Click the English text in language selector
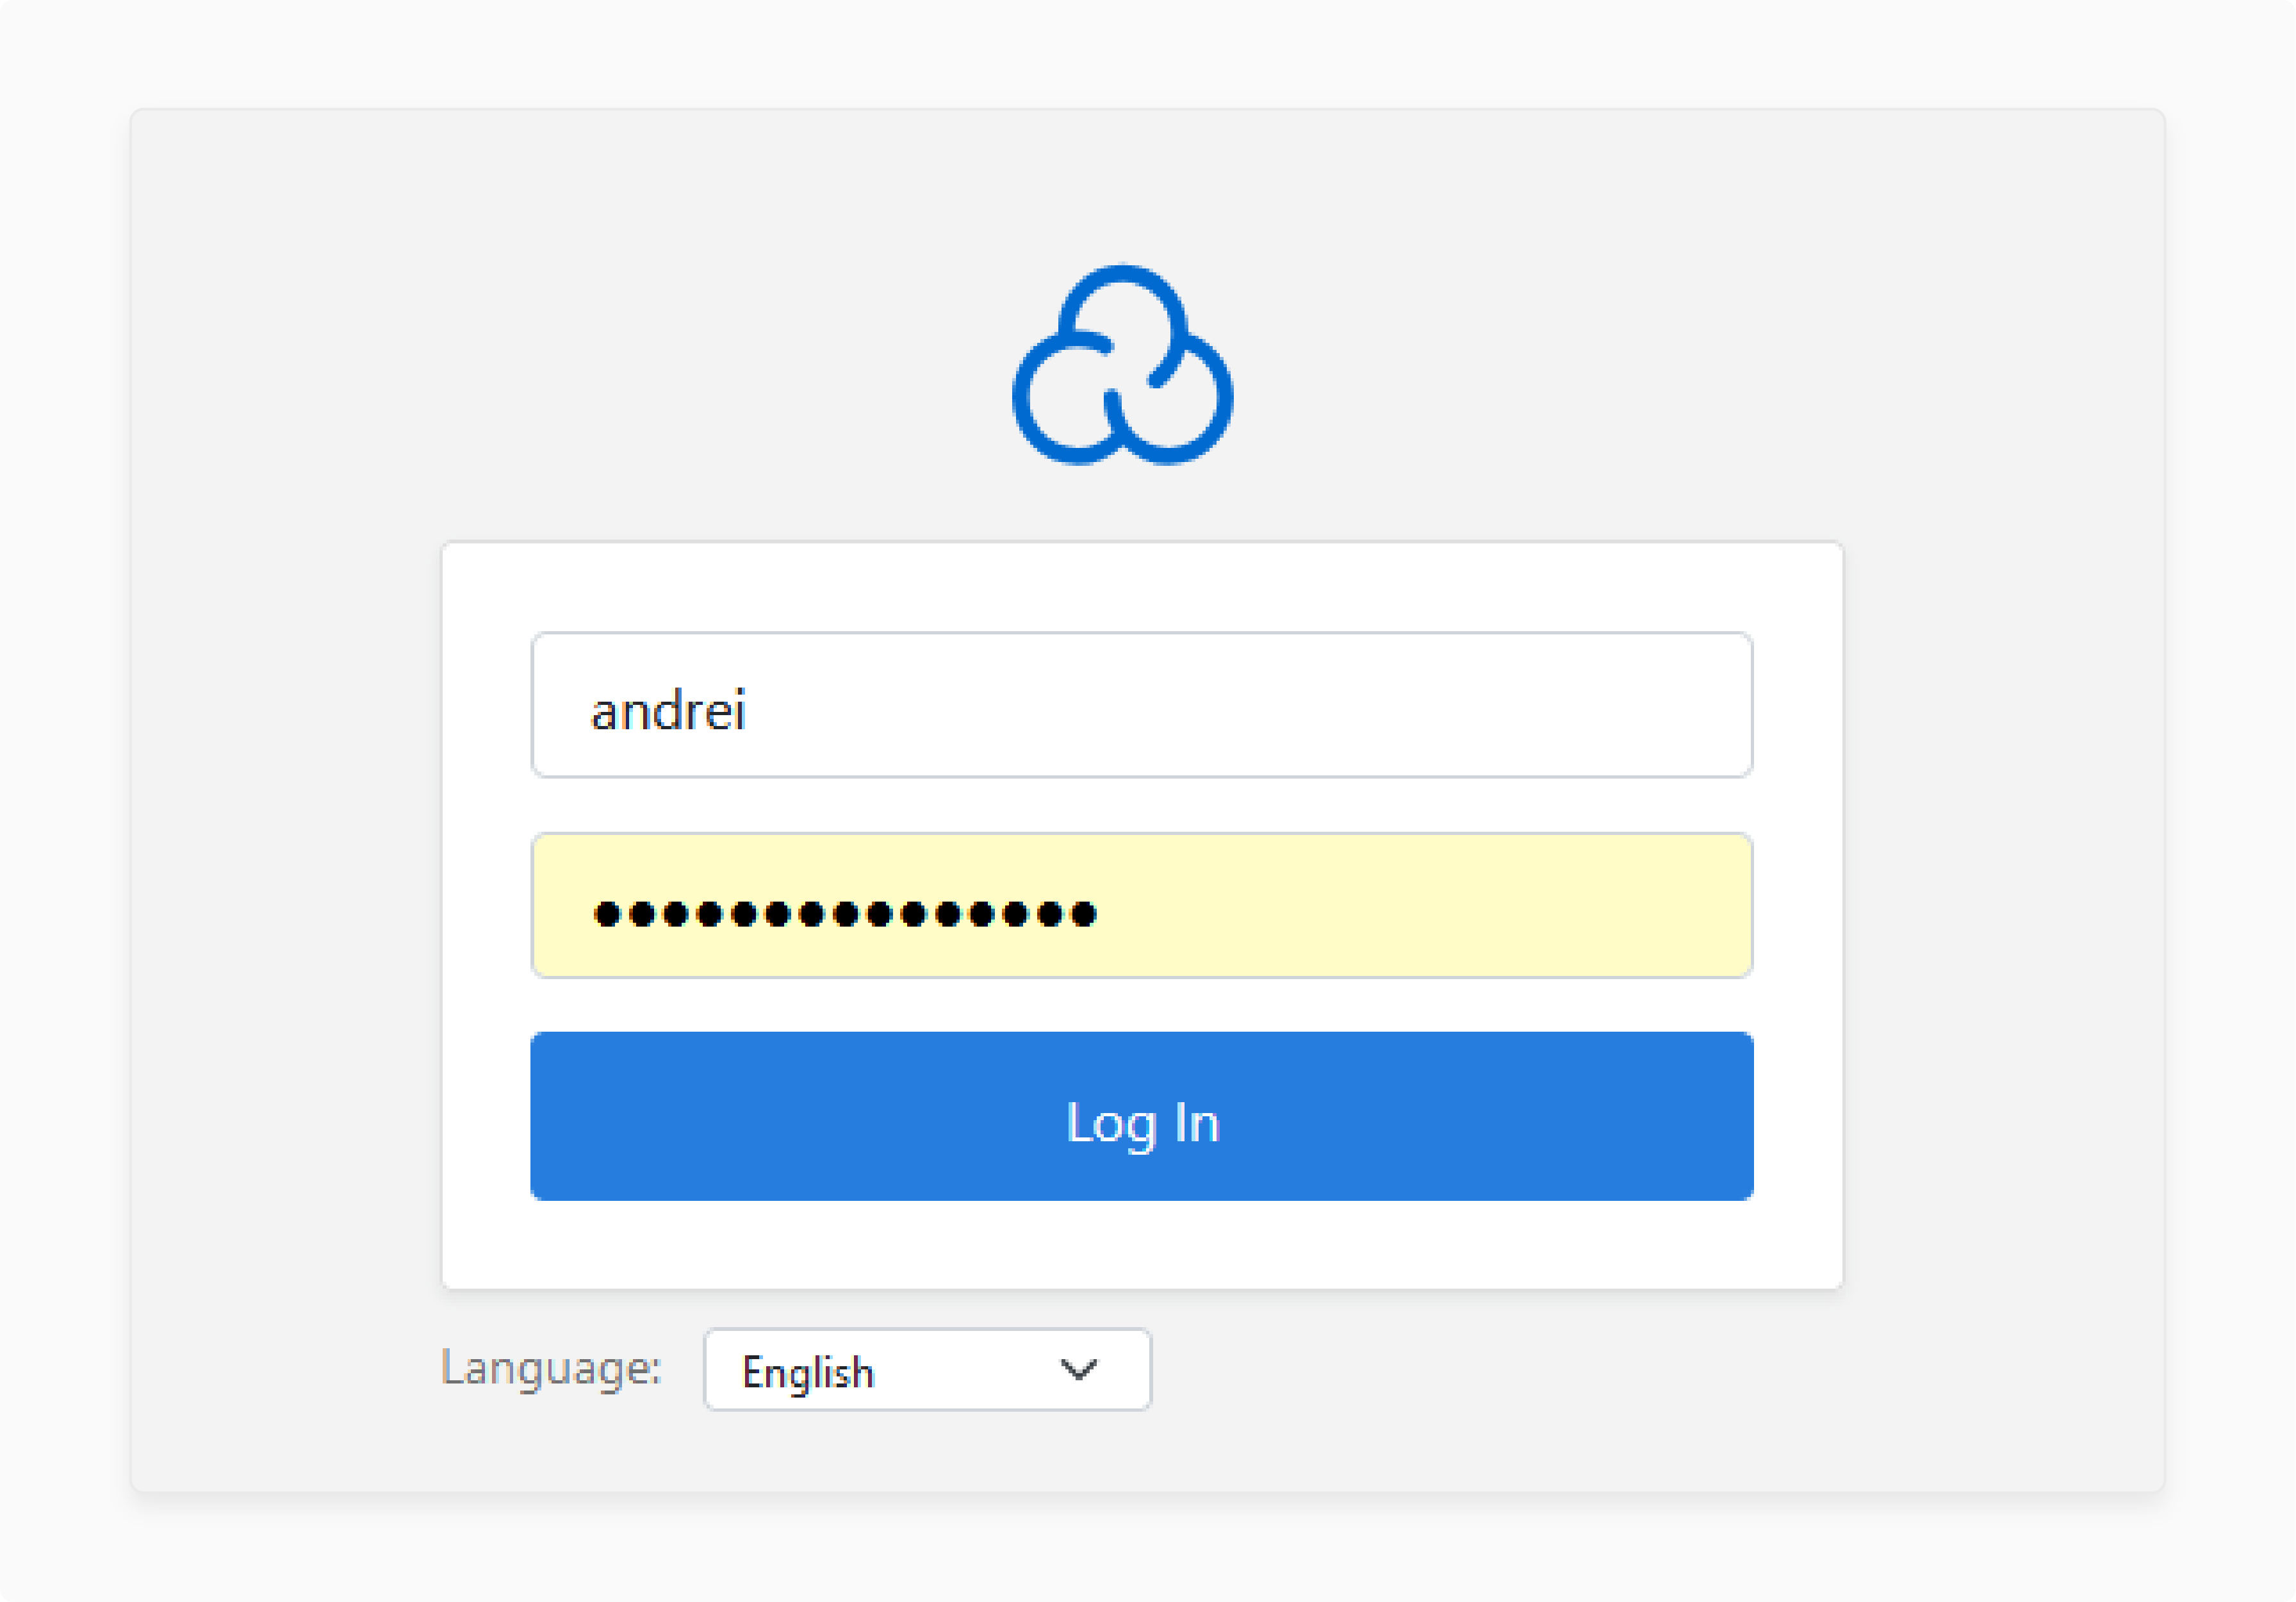The image size is (2296, 1602). click(808, 1372)
